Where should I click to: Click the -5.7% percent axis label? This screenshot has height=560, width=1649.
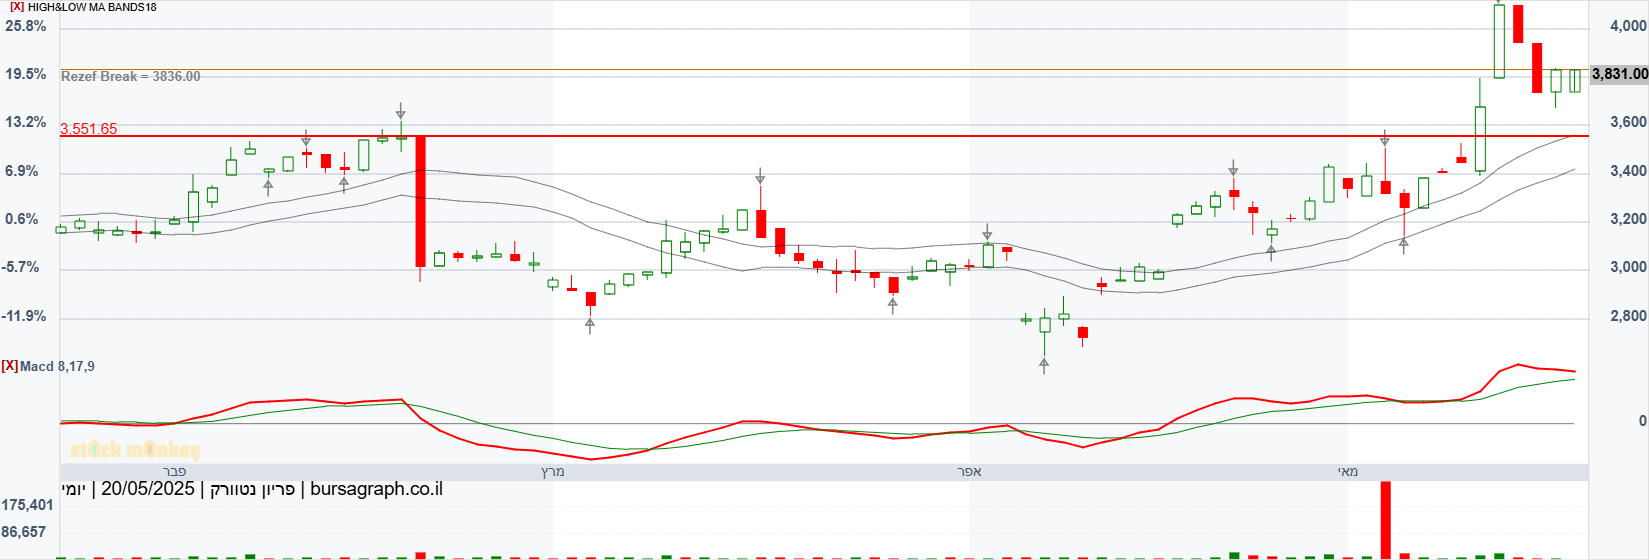click(20, 267)
